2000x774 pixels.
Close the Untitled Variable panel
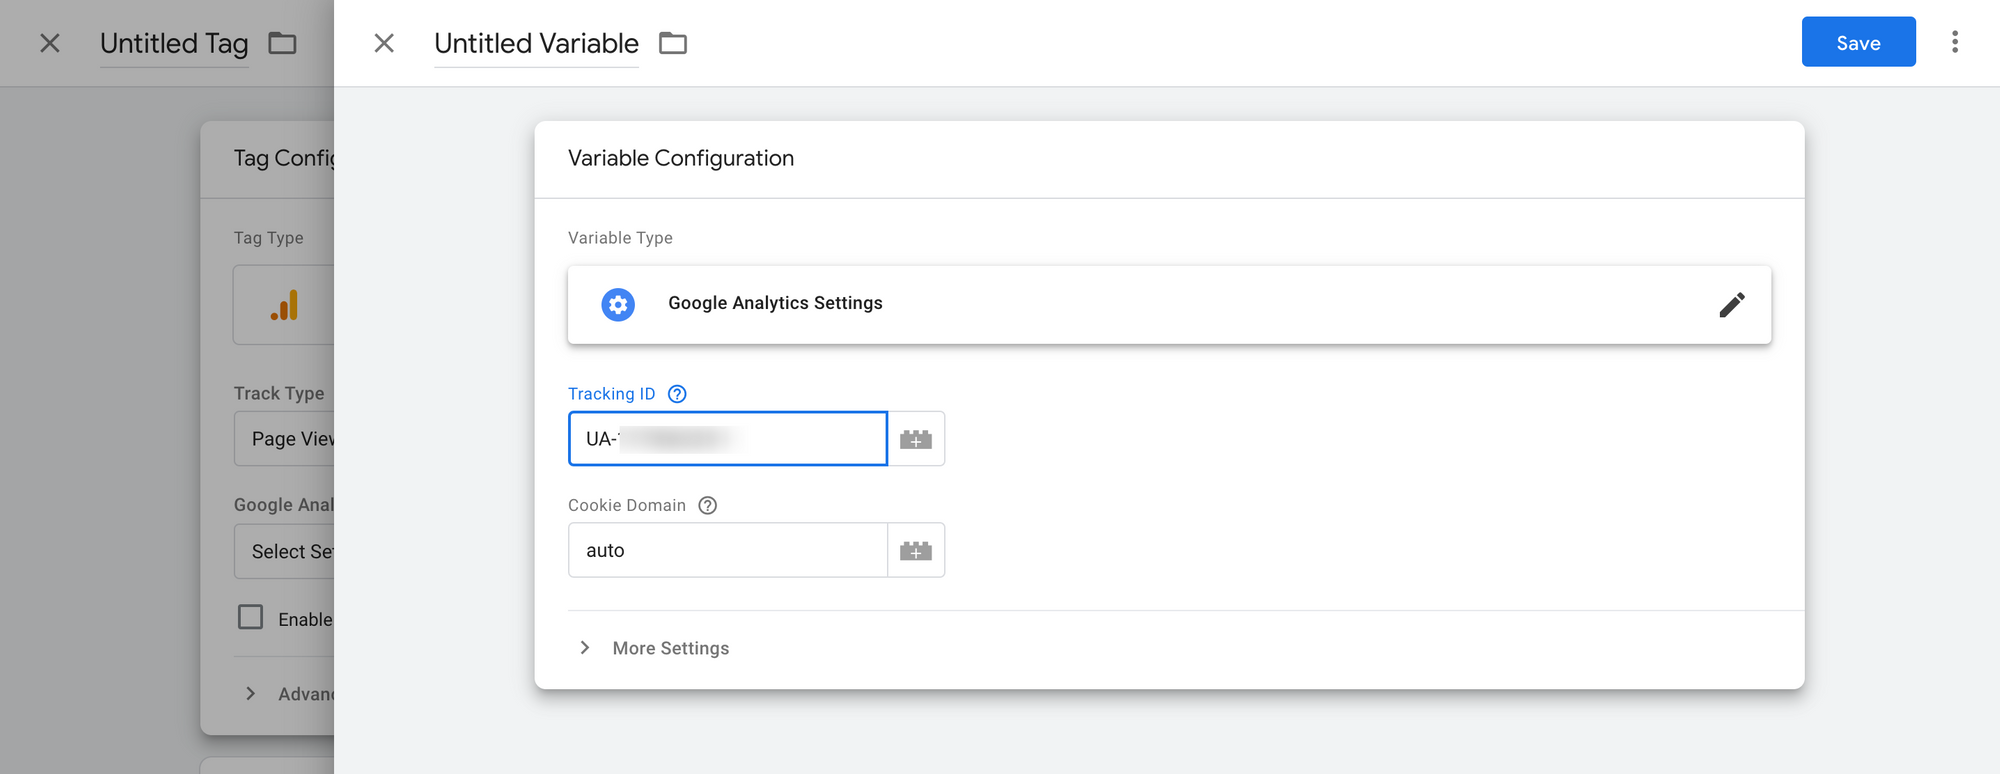(x=384, y=43)
